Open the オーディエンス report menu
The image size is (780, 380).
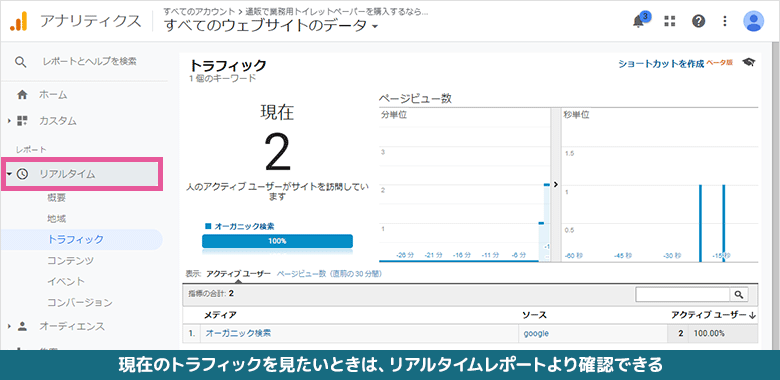coord(72,326)
